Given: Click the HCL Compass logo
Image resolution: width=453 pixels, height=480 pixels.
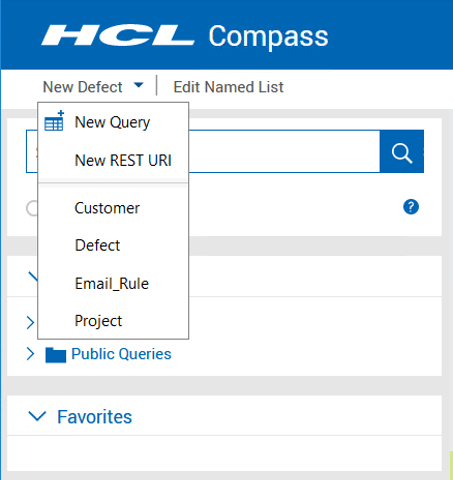Looking at the screenshot, I should (x=185, y=36).
